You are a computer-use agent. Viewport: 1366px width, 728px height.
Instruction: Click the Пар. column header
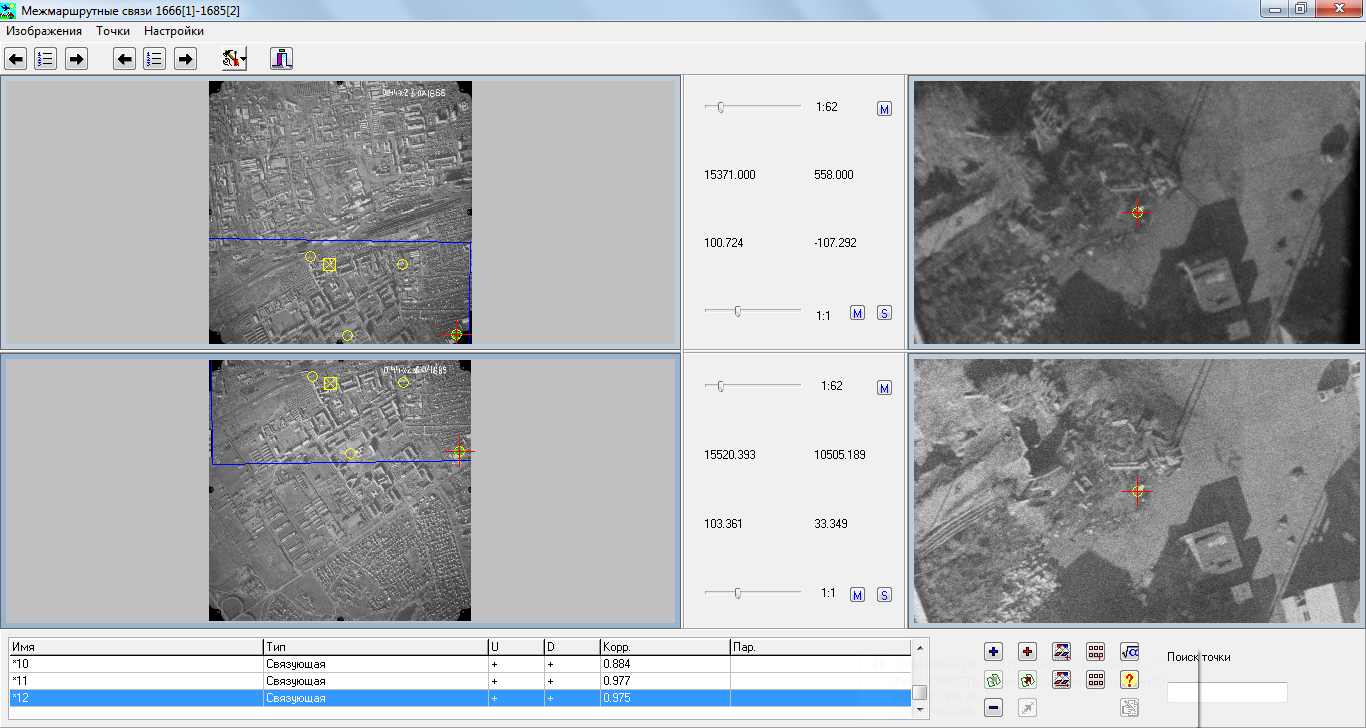coord(820,647)
